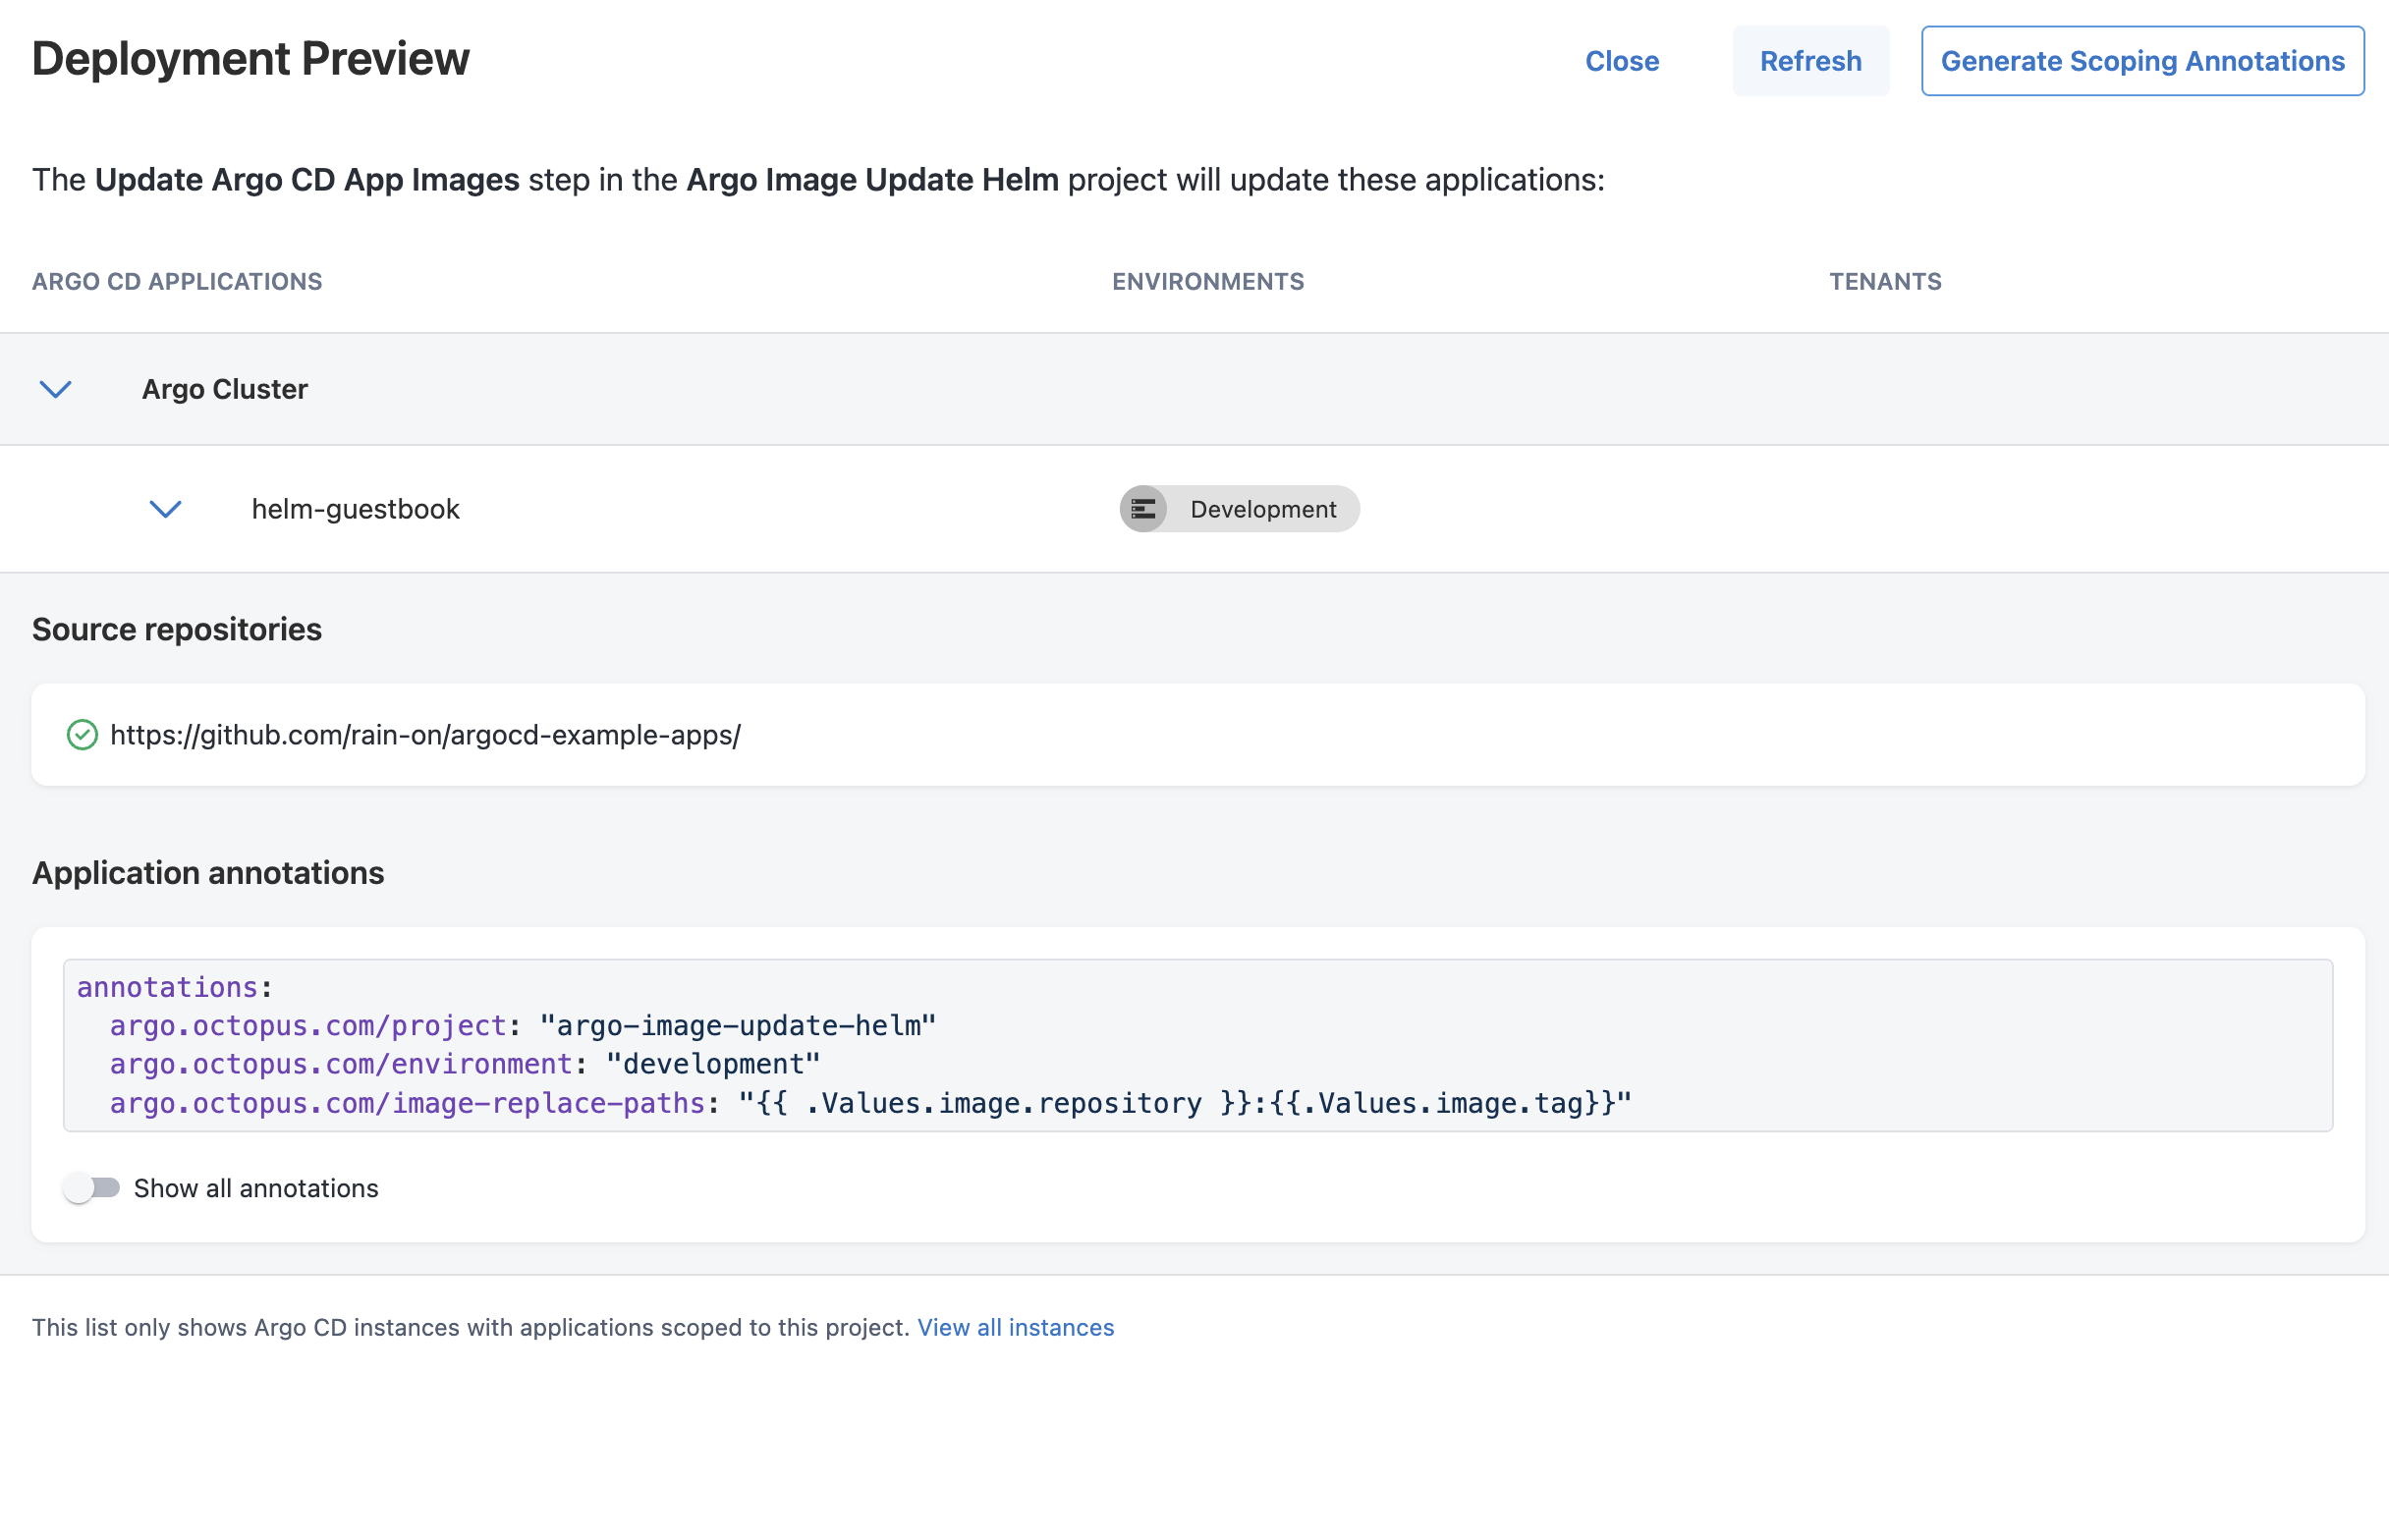Click the green checkmark beside repository URL
Image resolution: width=2389 pixels, height=1540 pixels.
(82, 735)
